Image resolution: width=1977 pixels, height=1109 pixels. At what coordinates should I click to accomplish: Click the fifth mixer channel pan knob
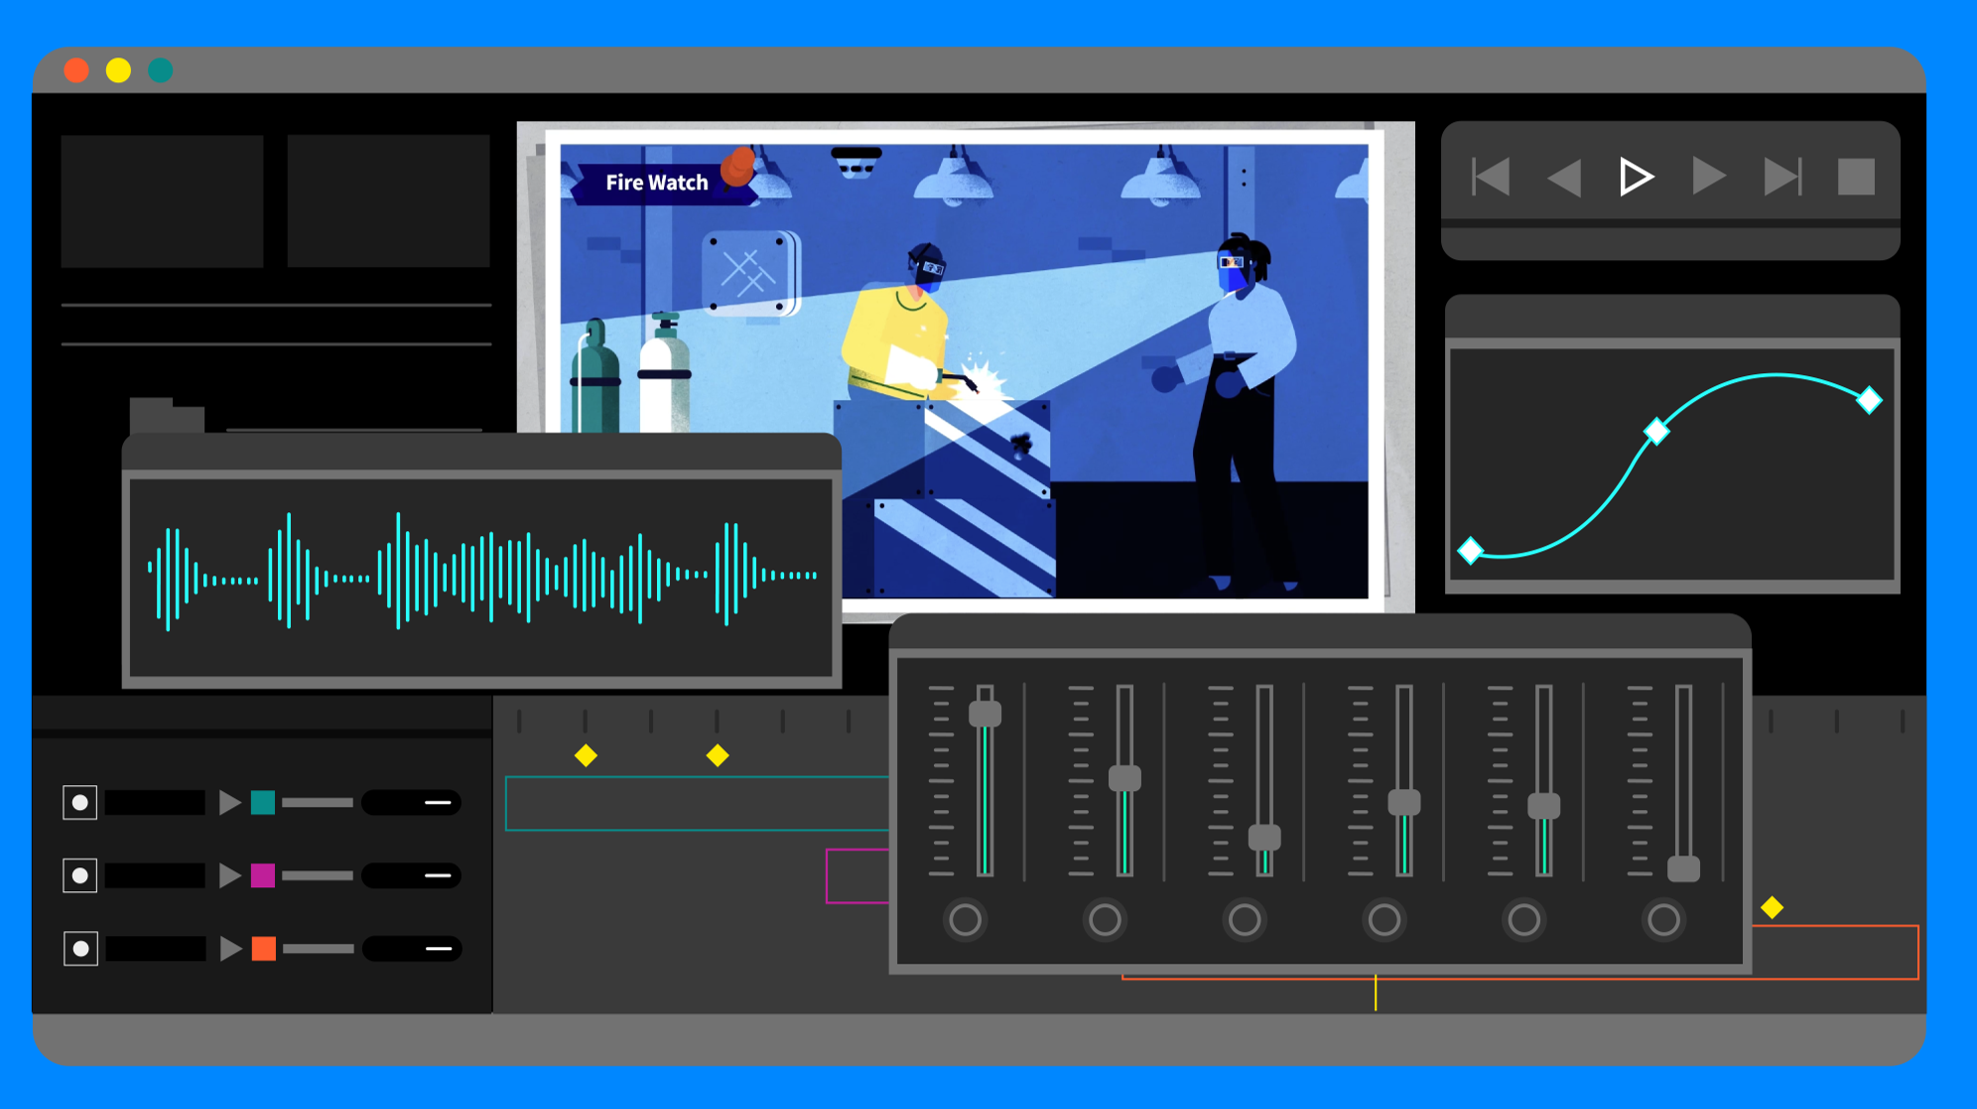(1524, 919)
